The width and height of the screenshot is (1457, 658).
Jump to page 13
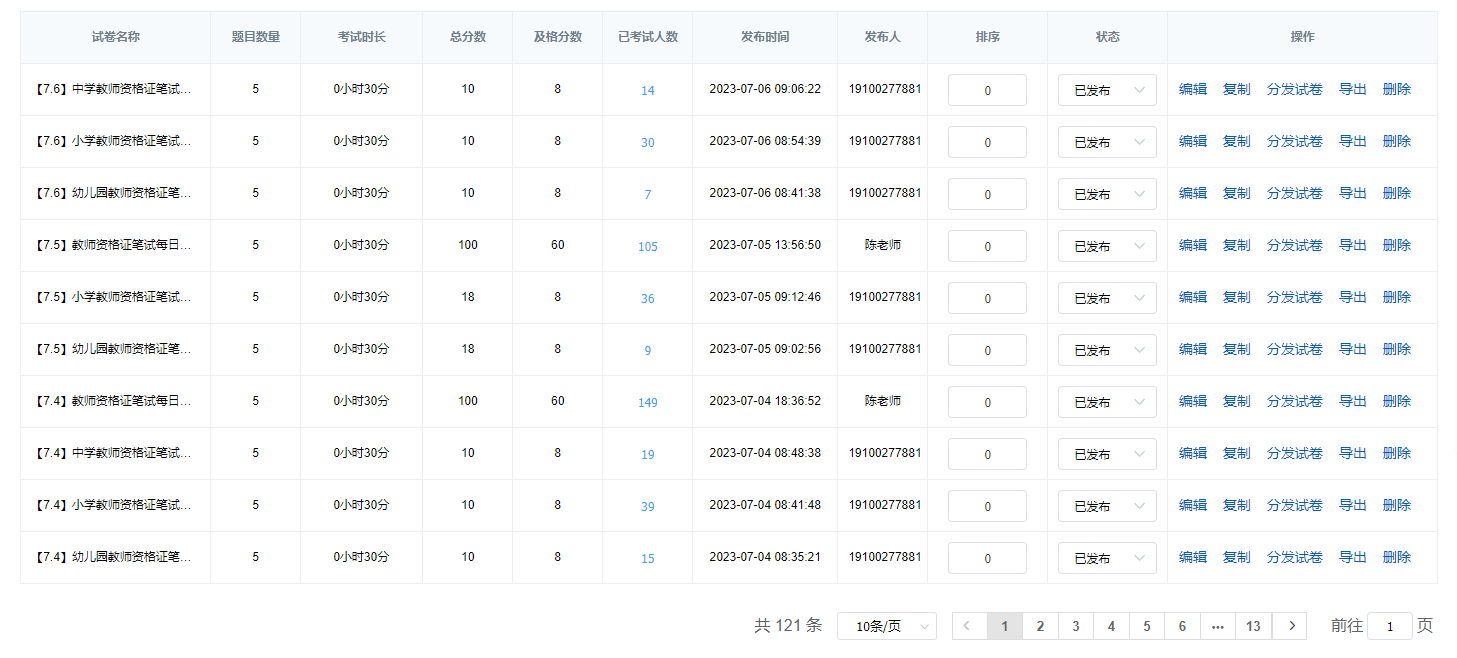pos(1253,626)
